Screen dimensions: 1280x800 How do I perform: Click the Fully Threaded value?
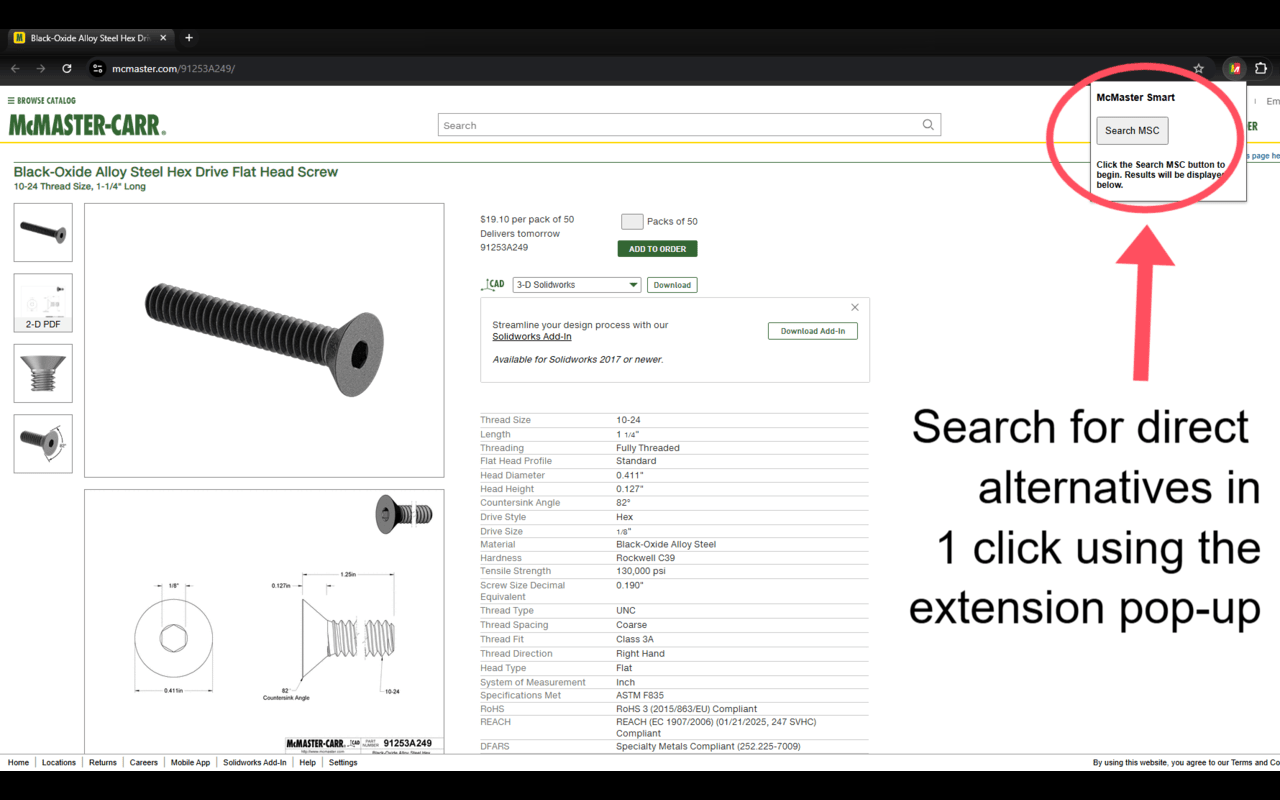tap(648, 448)
